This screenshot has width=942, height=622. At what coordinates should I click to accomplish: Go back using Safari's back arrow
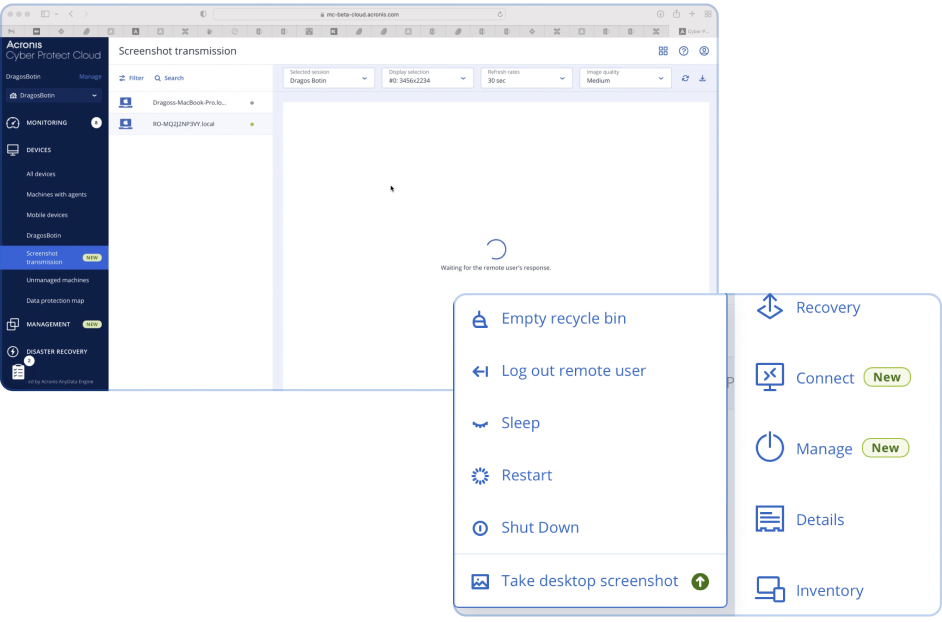[71, 14]
